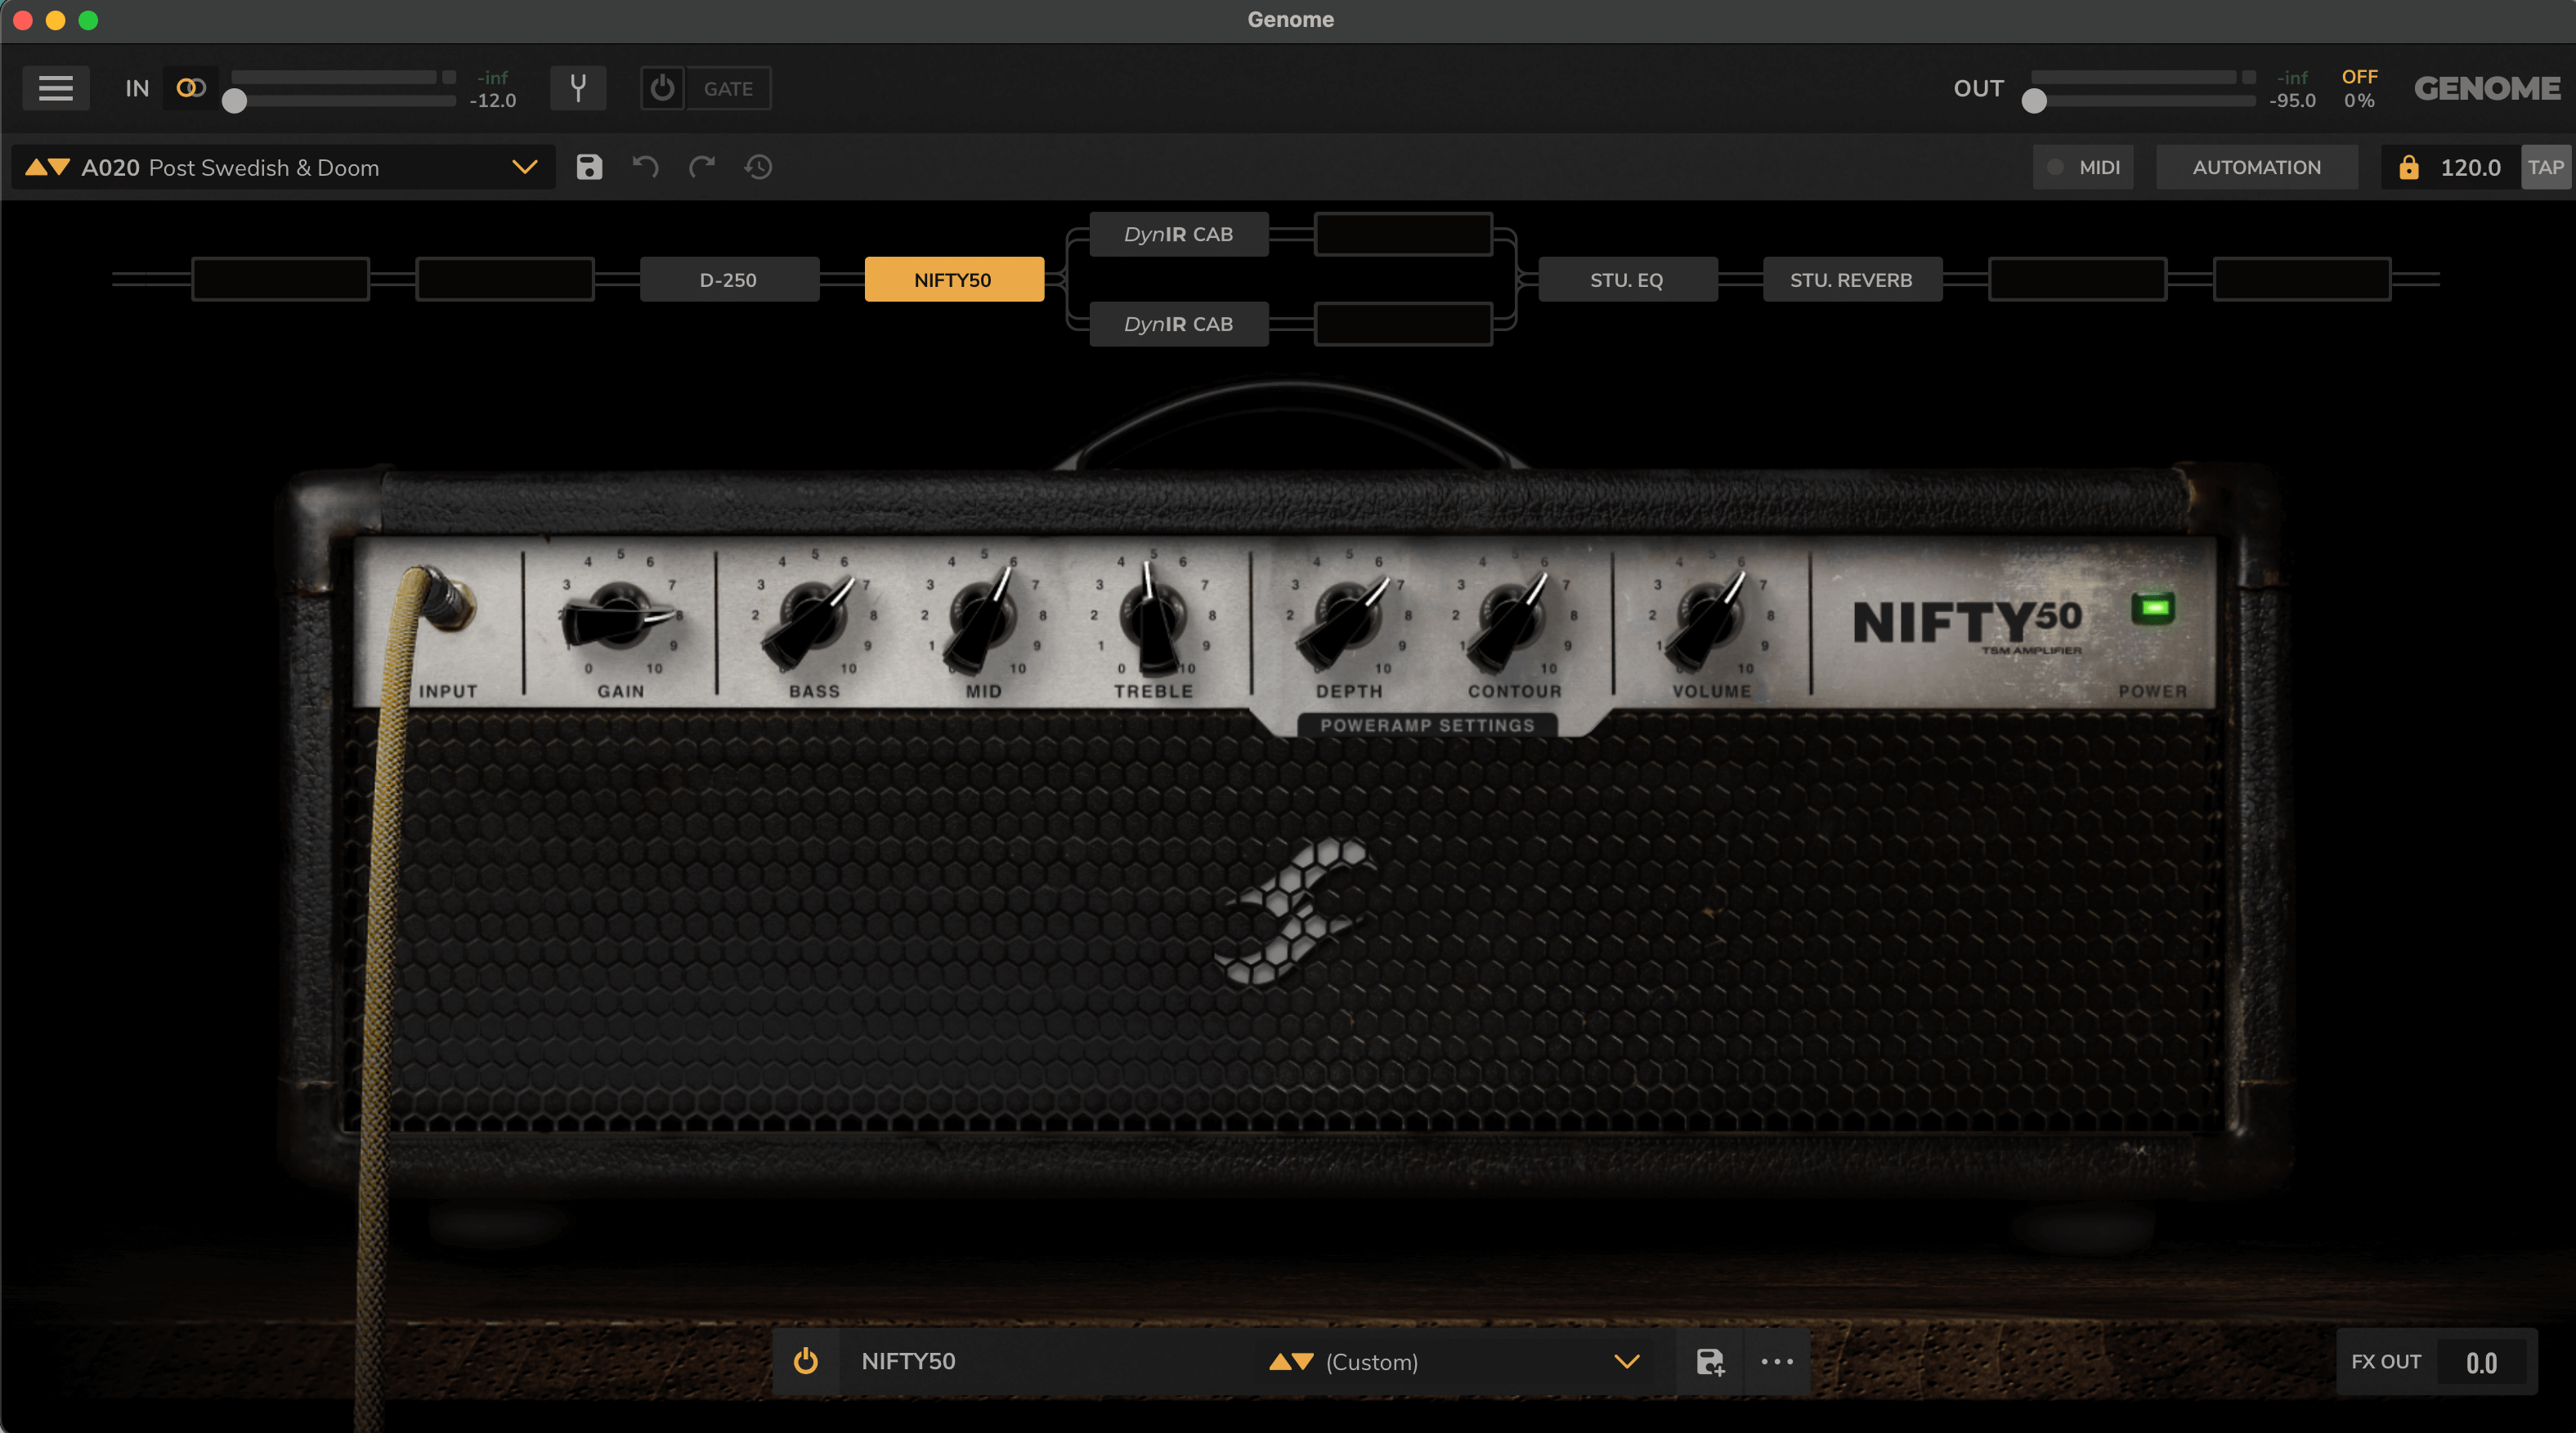Adjust the OUT level slider handle
This screenshot has width=2576, height=1433.
[x=2034, y=101]
